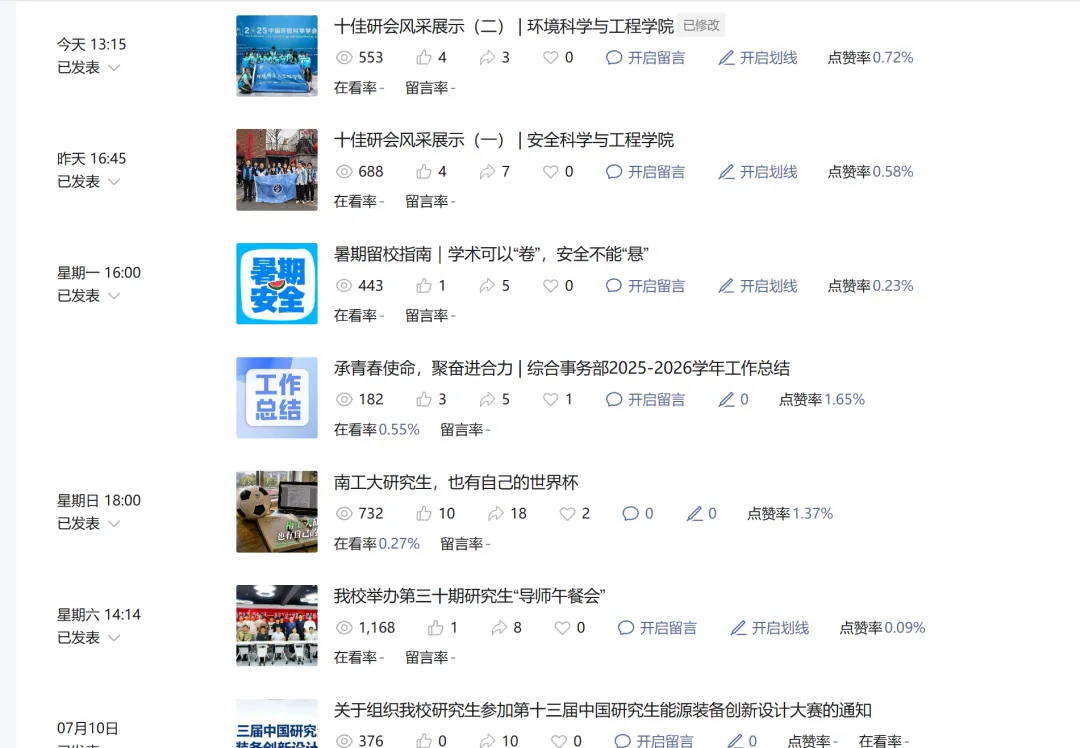Open article 十佳研会风采展示（一）安全科学与工程学院
Screen dimensions: 1080x748
point(503,140)
